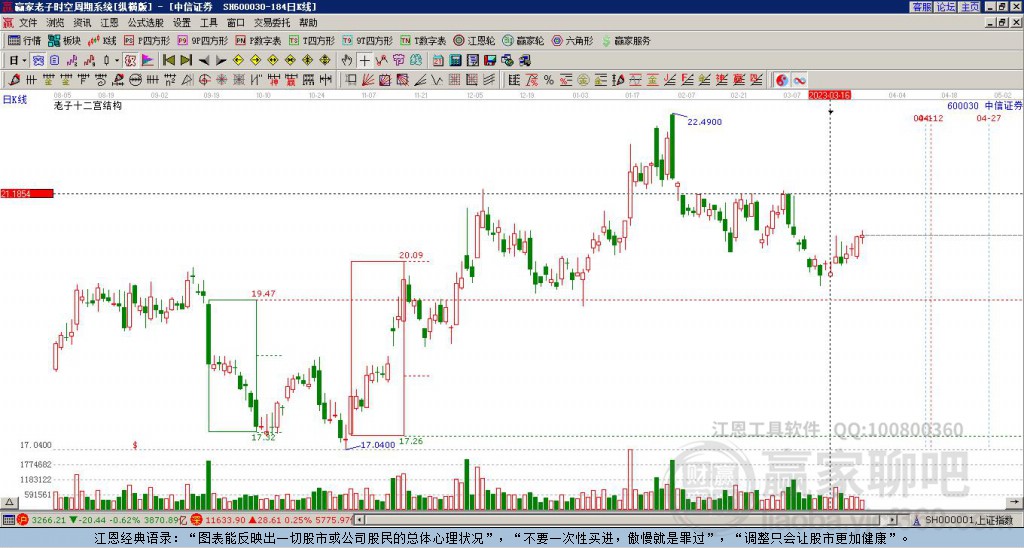Click the truck icon in toolbar

point(525,61)
